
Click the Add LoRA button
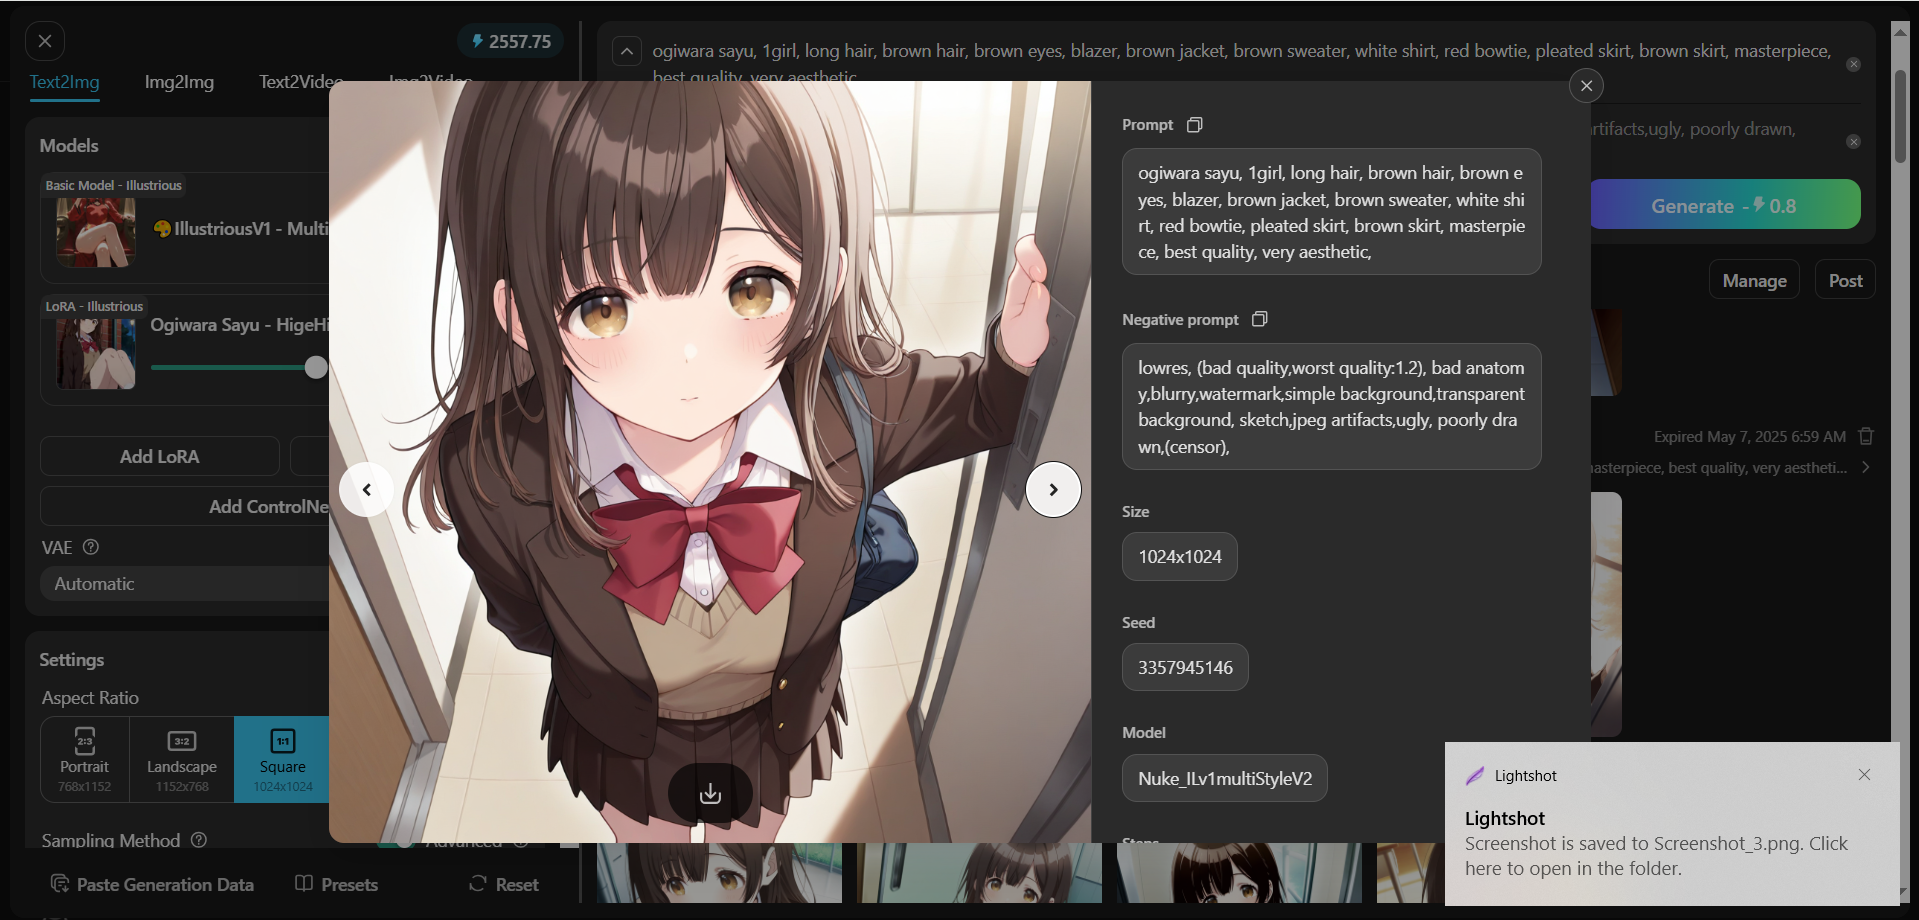[160, 456]
